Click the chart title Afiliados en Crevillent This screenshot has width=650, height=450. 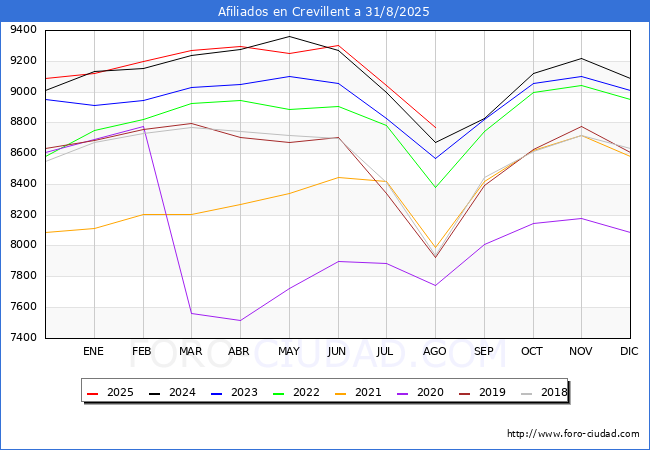(x=323, y=11)
